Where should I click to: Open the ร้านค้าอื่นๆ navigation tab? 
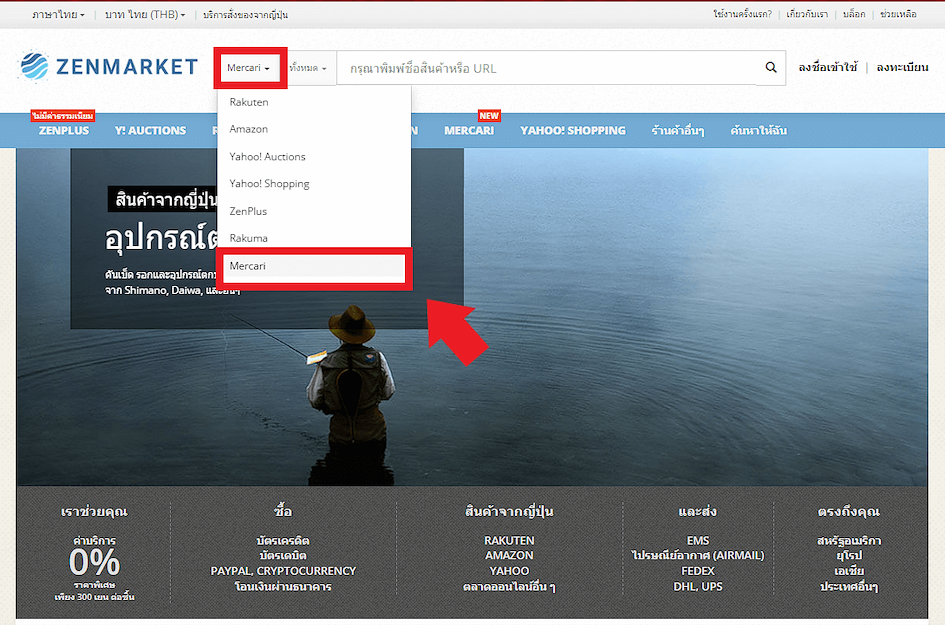678,130
